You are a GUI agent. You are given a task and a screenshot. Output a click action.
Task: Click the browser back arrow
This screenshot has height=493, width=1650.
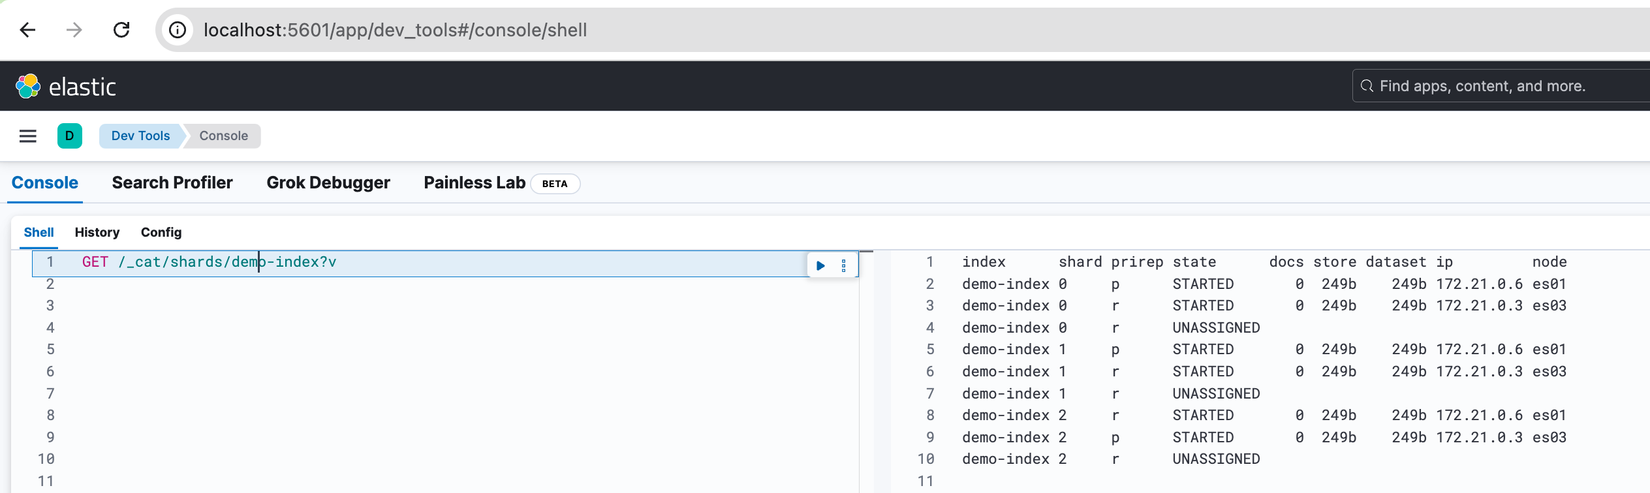(x=28, y=30)
